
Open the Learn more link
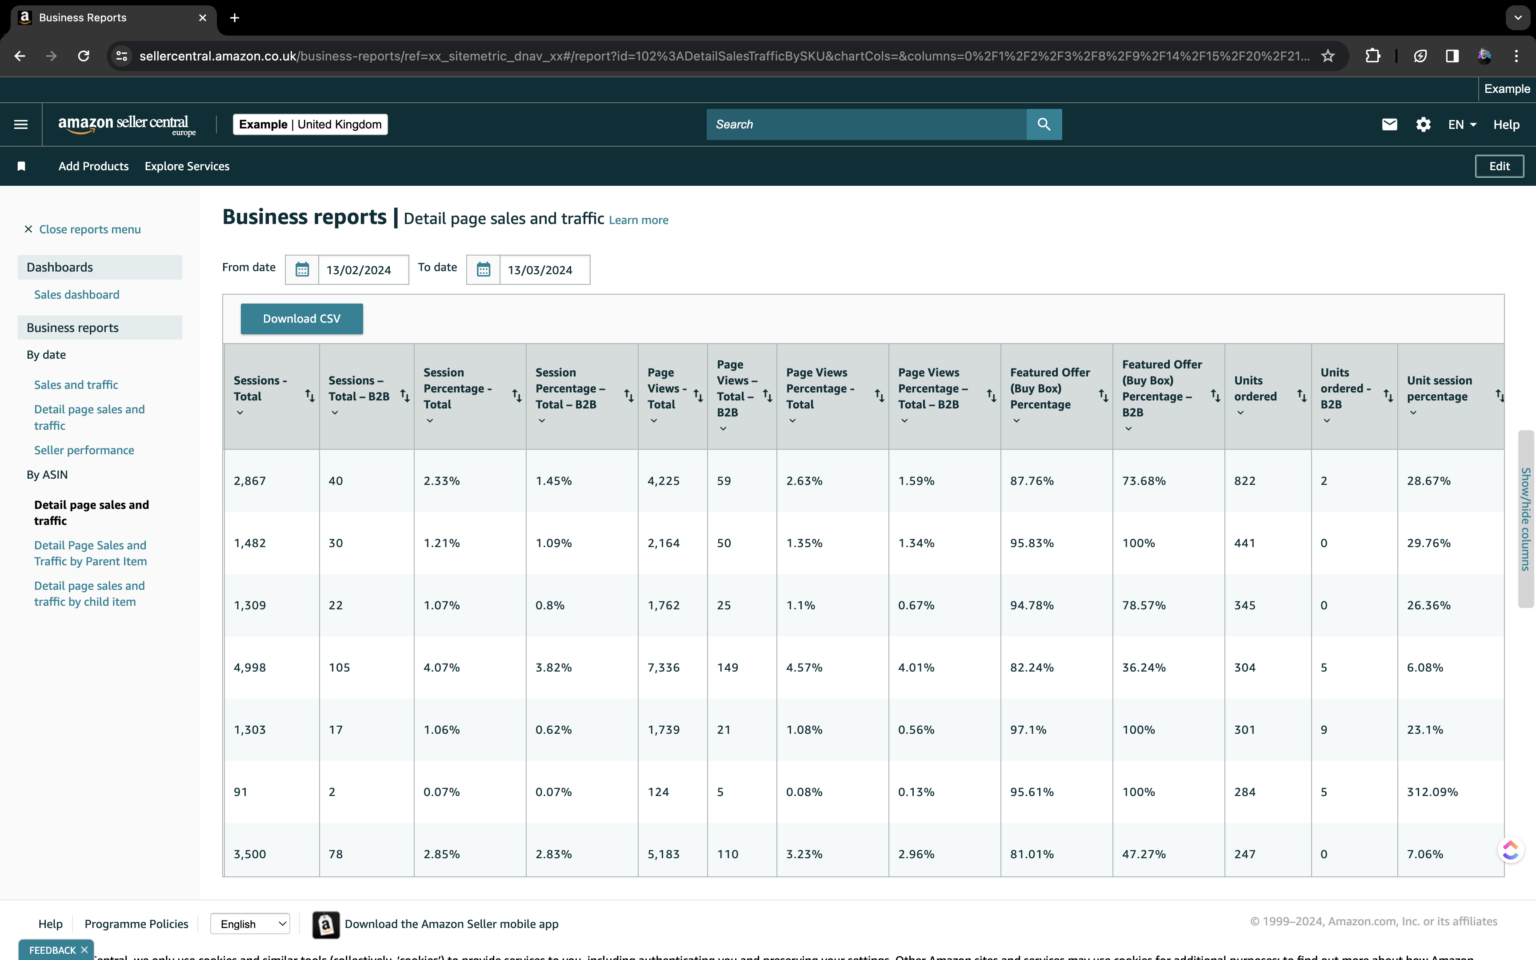pos(638,220)
